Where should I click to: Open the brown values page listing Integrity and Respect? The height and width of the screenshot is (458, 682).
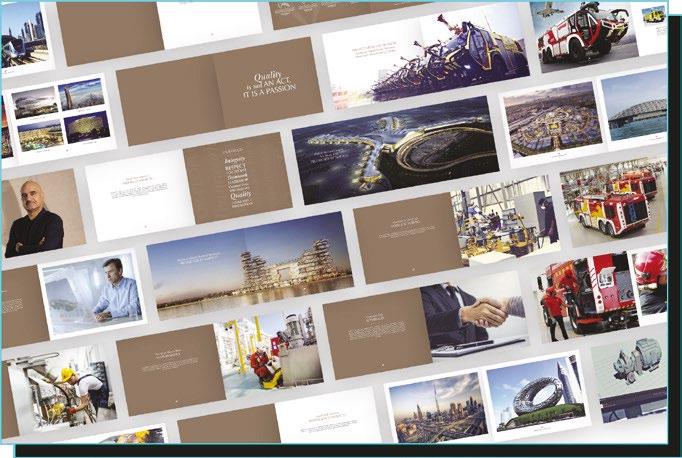click(x=238, y=178)
